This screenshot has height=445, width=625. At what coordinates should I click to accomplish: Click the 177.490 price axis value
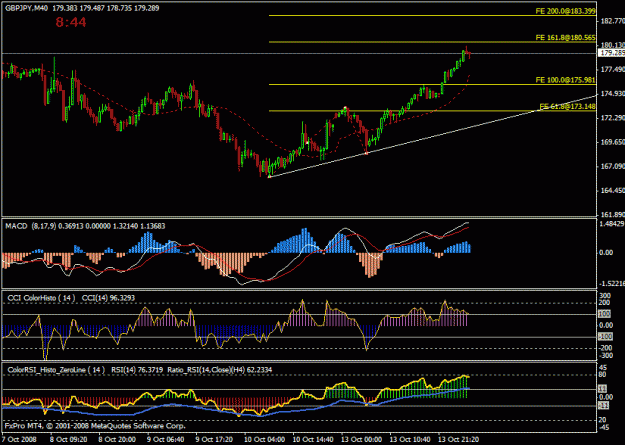[613, 69]
